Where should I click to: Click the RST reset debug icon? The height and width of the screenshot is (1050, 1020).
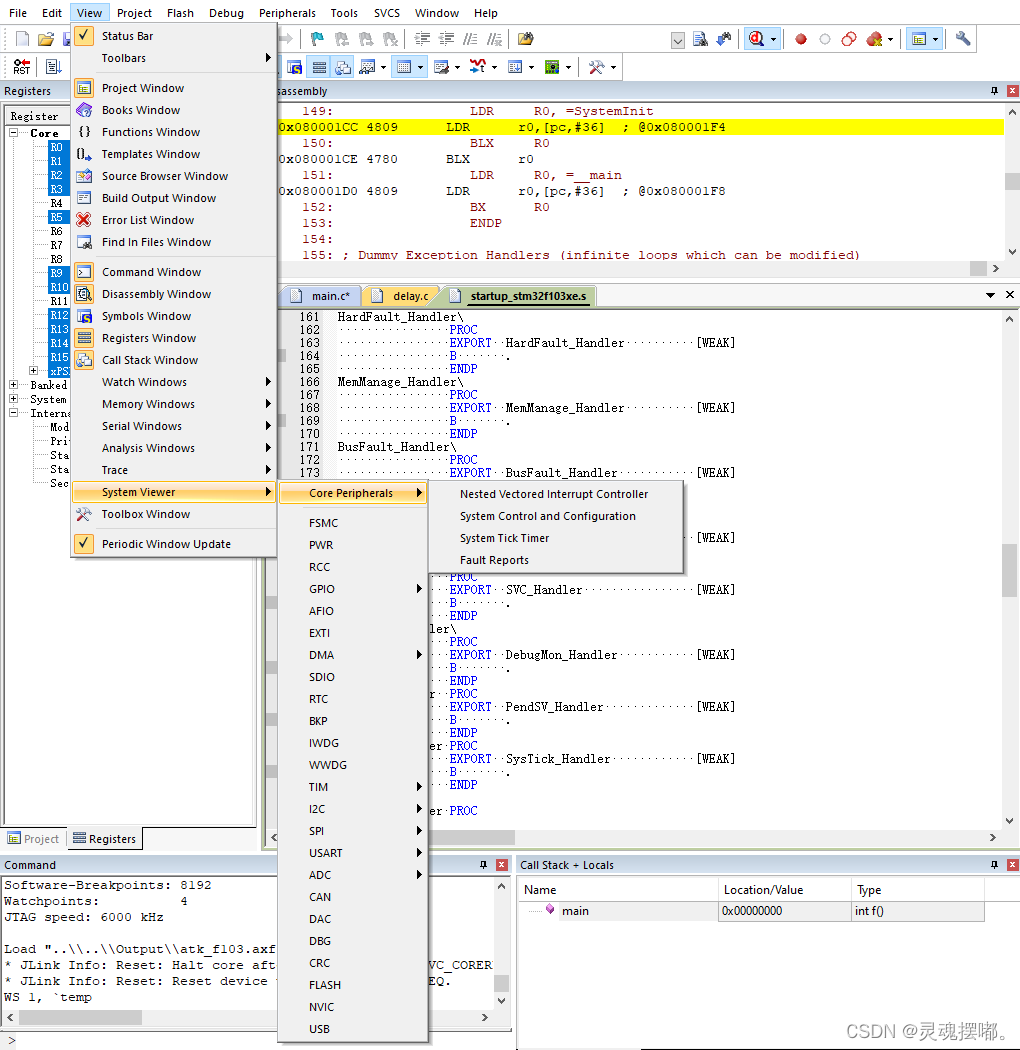coord(20,67)
